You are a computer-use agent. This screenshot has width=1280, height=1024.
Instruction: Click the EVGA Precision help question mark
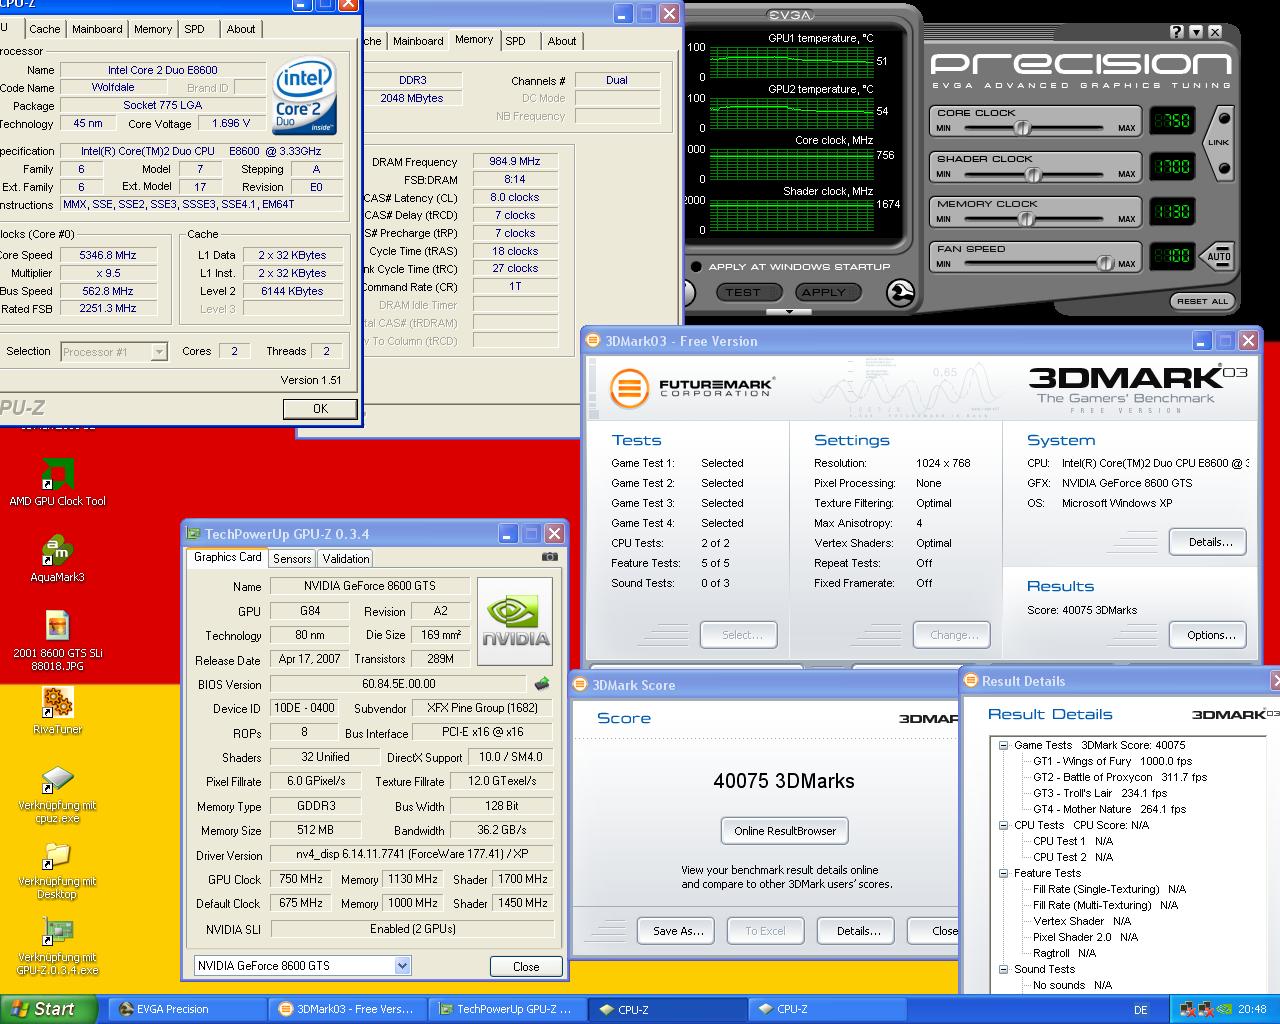(x=1177, y=32)
